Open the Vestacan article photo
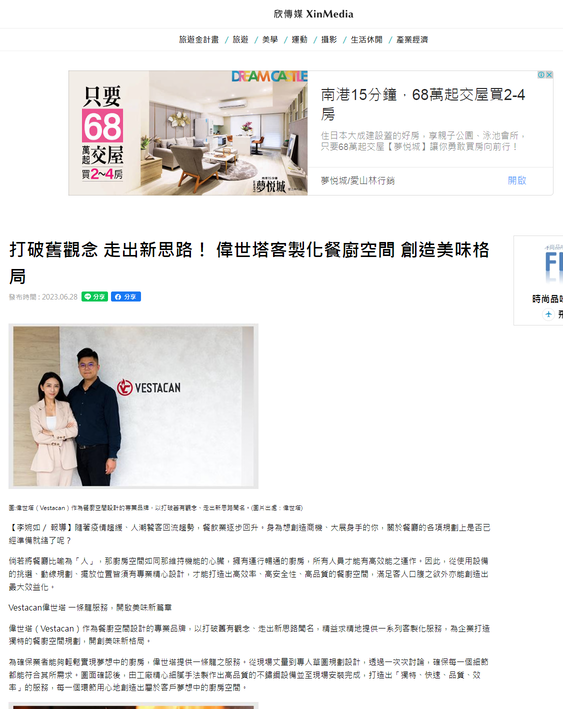The height and width of the screenshot is (709, 563). pyautogui.click(x=133, y=406)
